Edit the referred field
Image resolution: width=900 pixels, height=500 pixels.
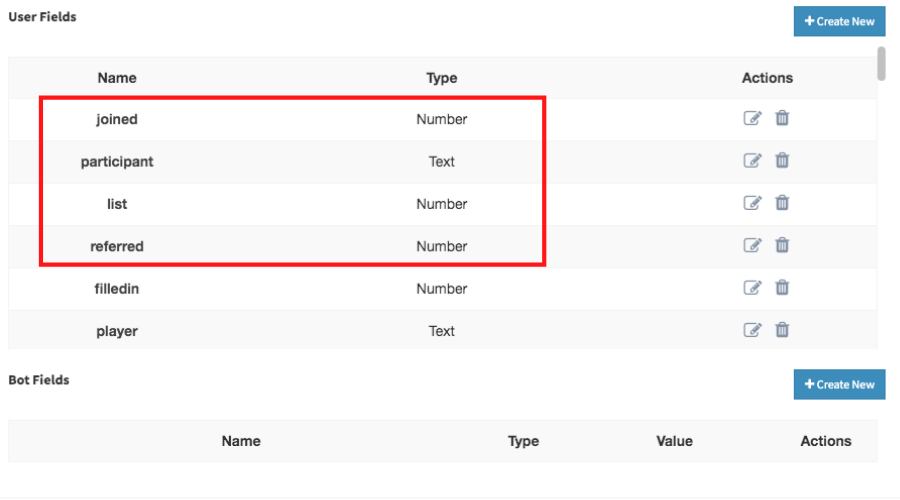[x=752, y=246]
